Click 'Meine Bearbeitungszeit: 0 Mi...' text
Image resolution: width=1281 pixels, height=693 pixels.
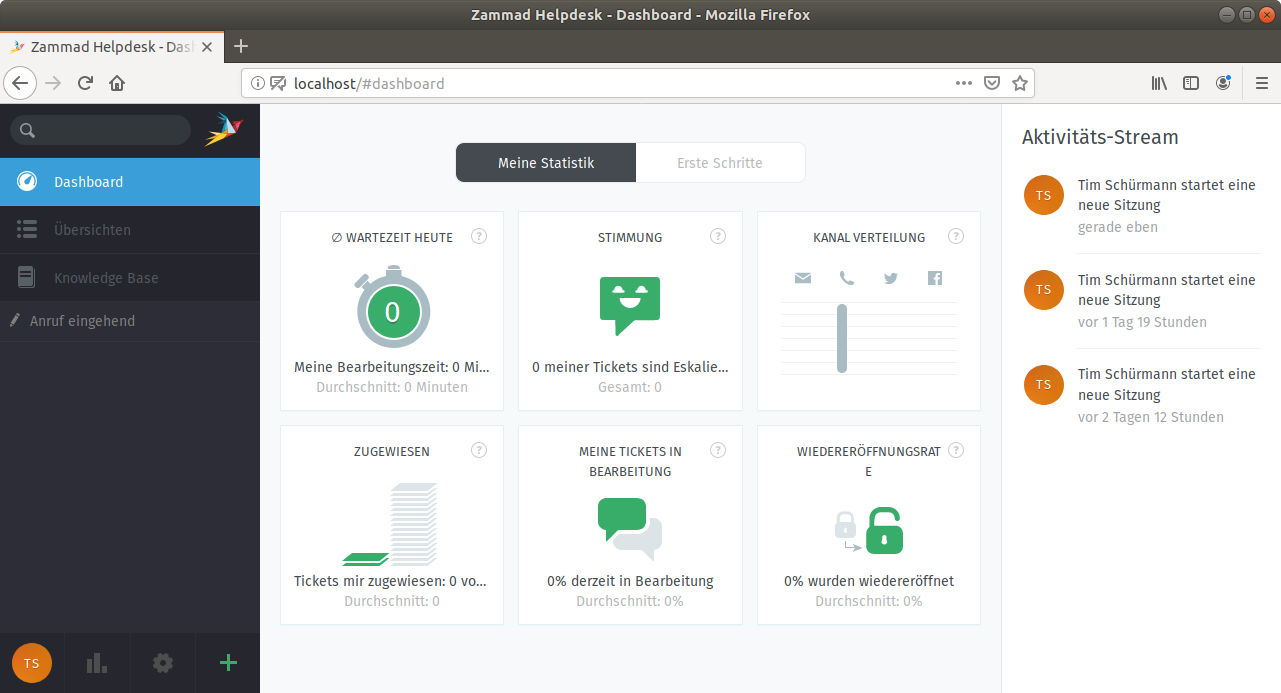tap(392, 367)
